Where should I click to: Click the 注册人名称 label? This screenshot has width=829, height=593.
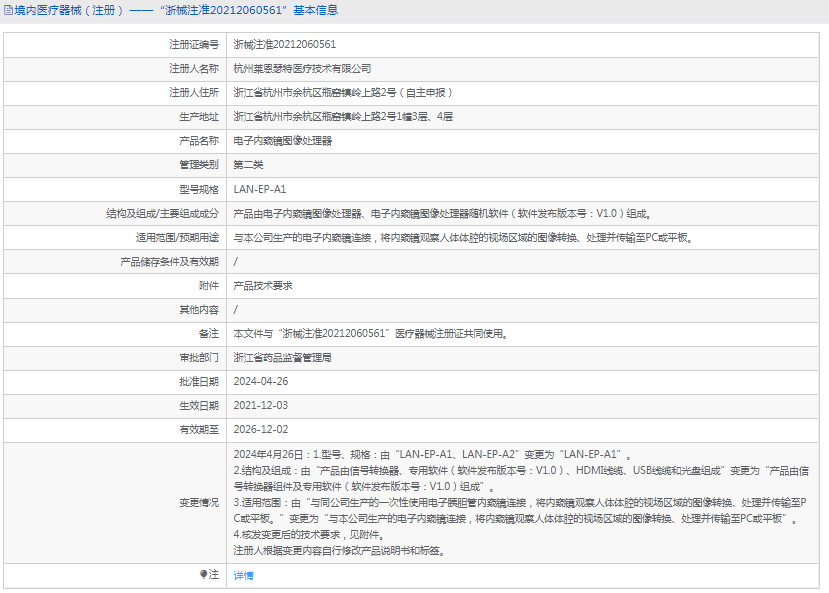click(194, 69)
